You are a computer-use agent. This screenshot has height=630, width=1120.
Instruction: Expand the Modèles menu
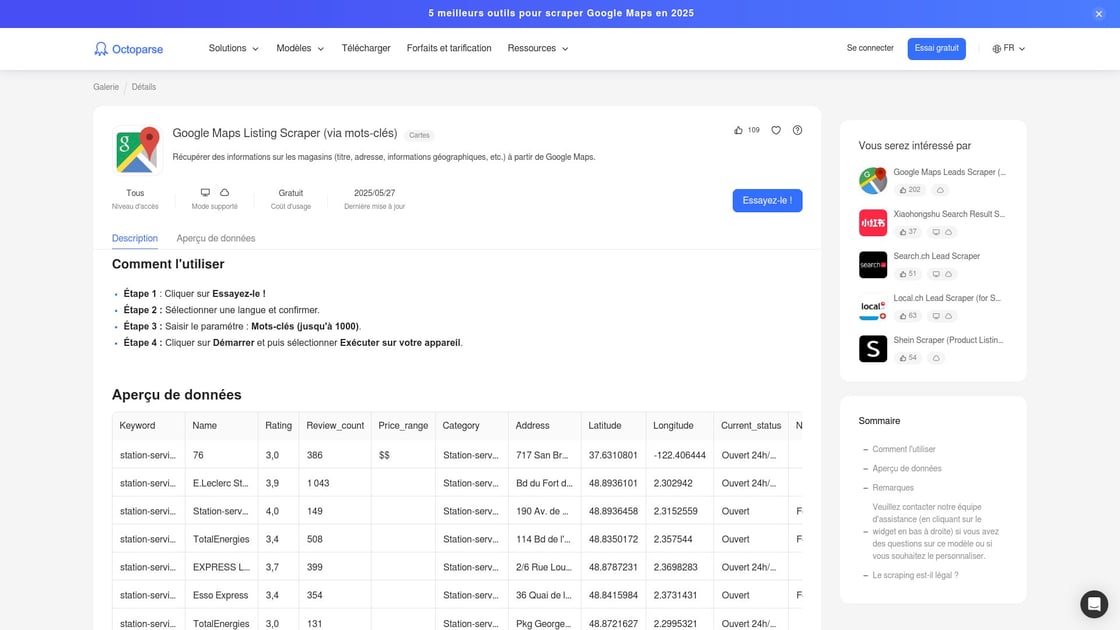[x=300, y=49]
